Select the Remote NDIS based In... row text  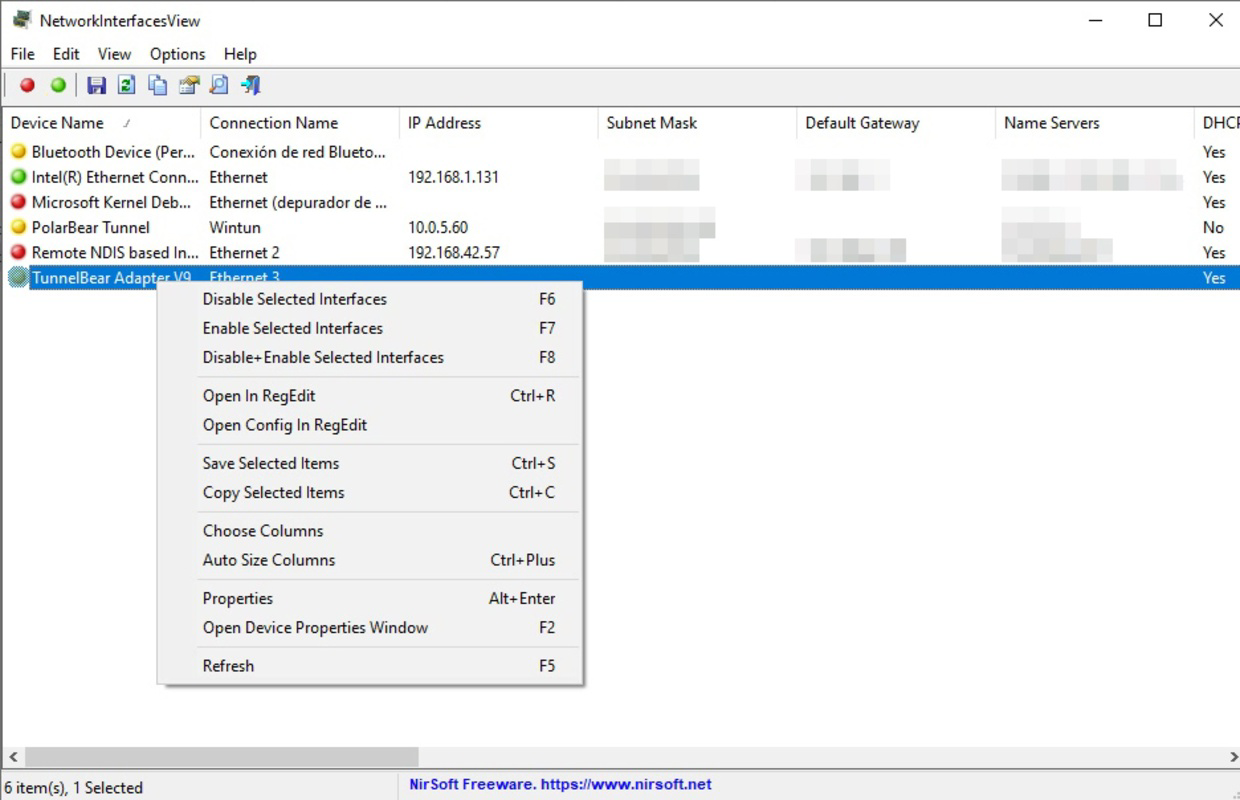coord(114,252)
